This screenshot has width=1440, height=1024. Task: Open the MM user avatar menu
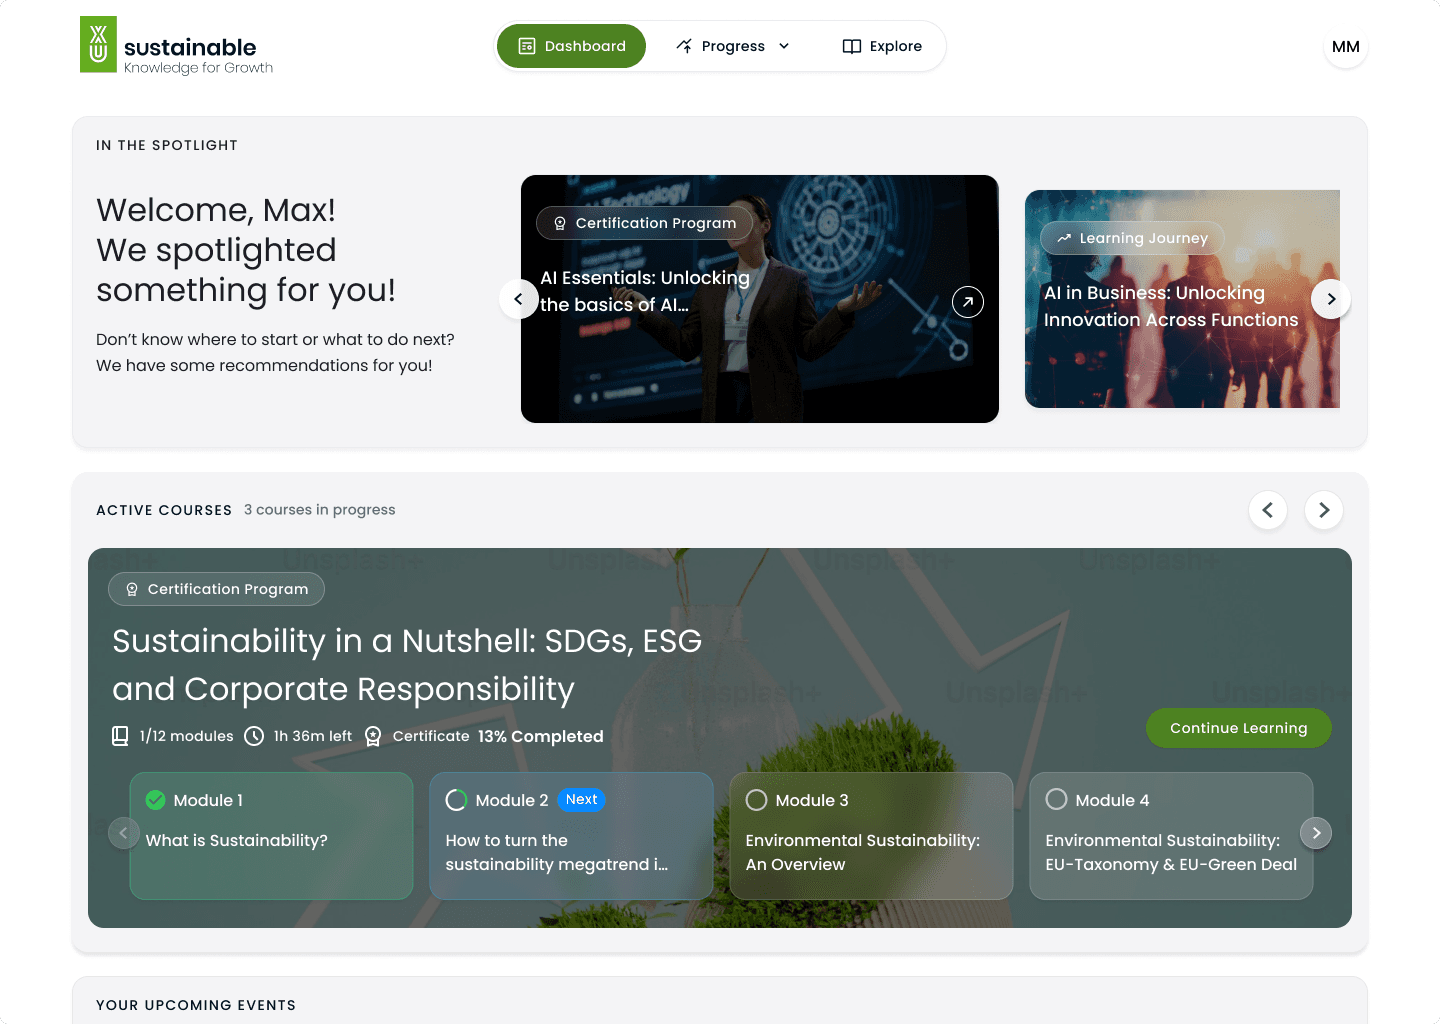[1346, 46]
